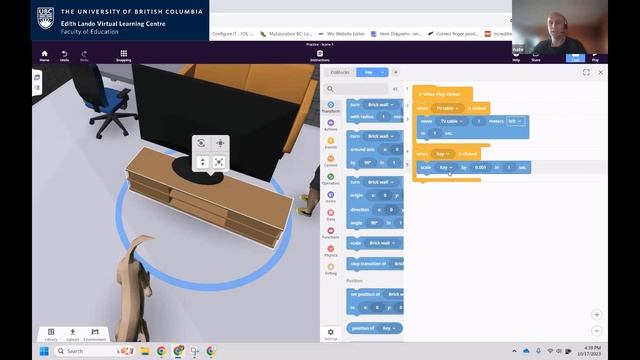
Task: Go to the Home button in CoSpaces
Action: (x=44, y=56)
